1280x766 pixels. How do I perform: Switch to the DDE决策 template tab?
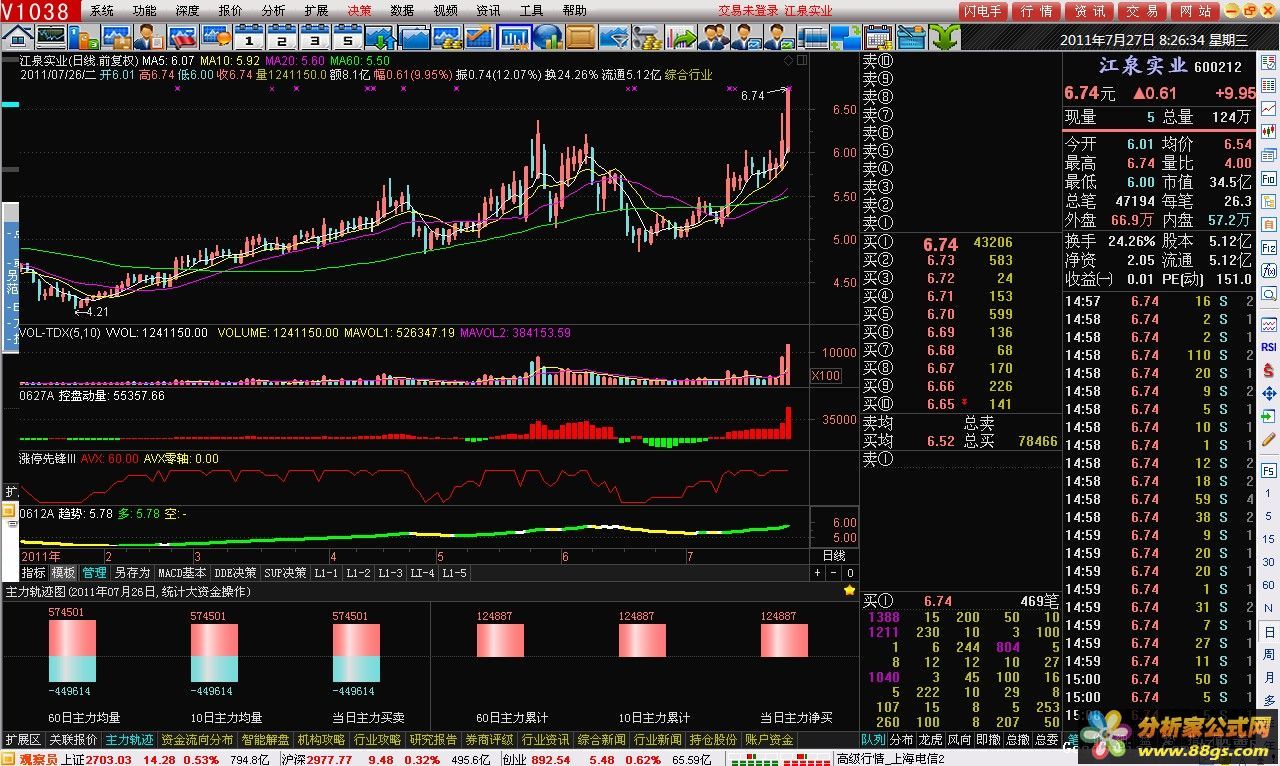[236, 573]
